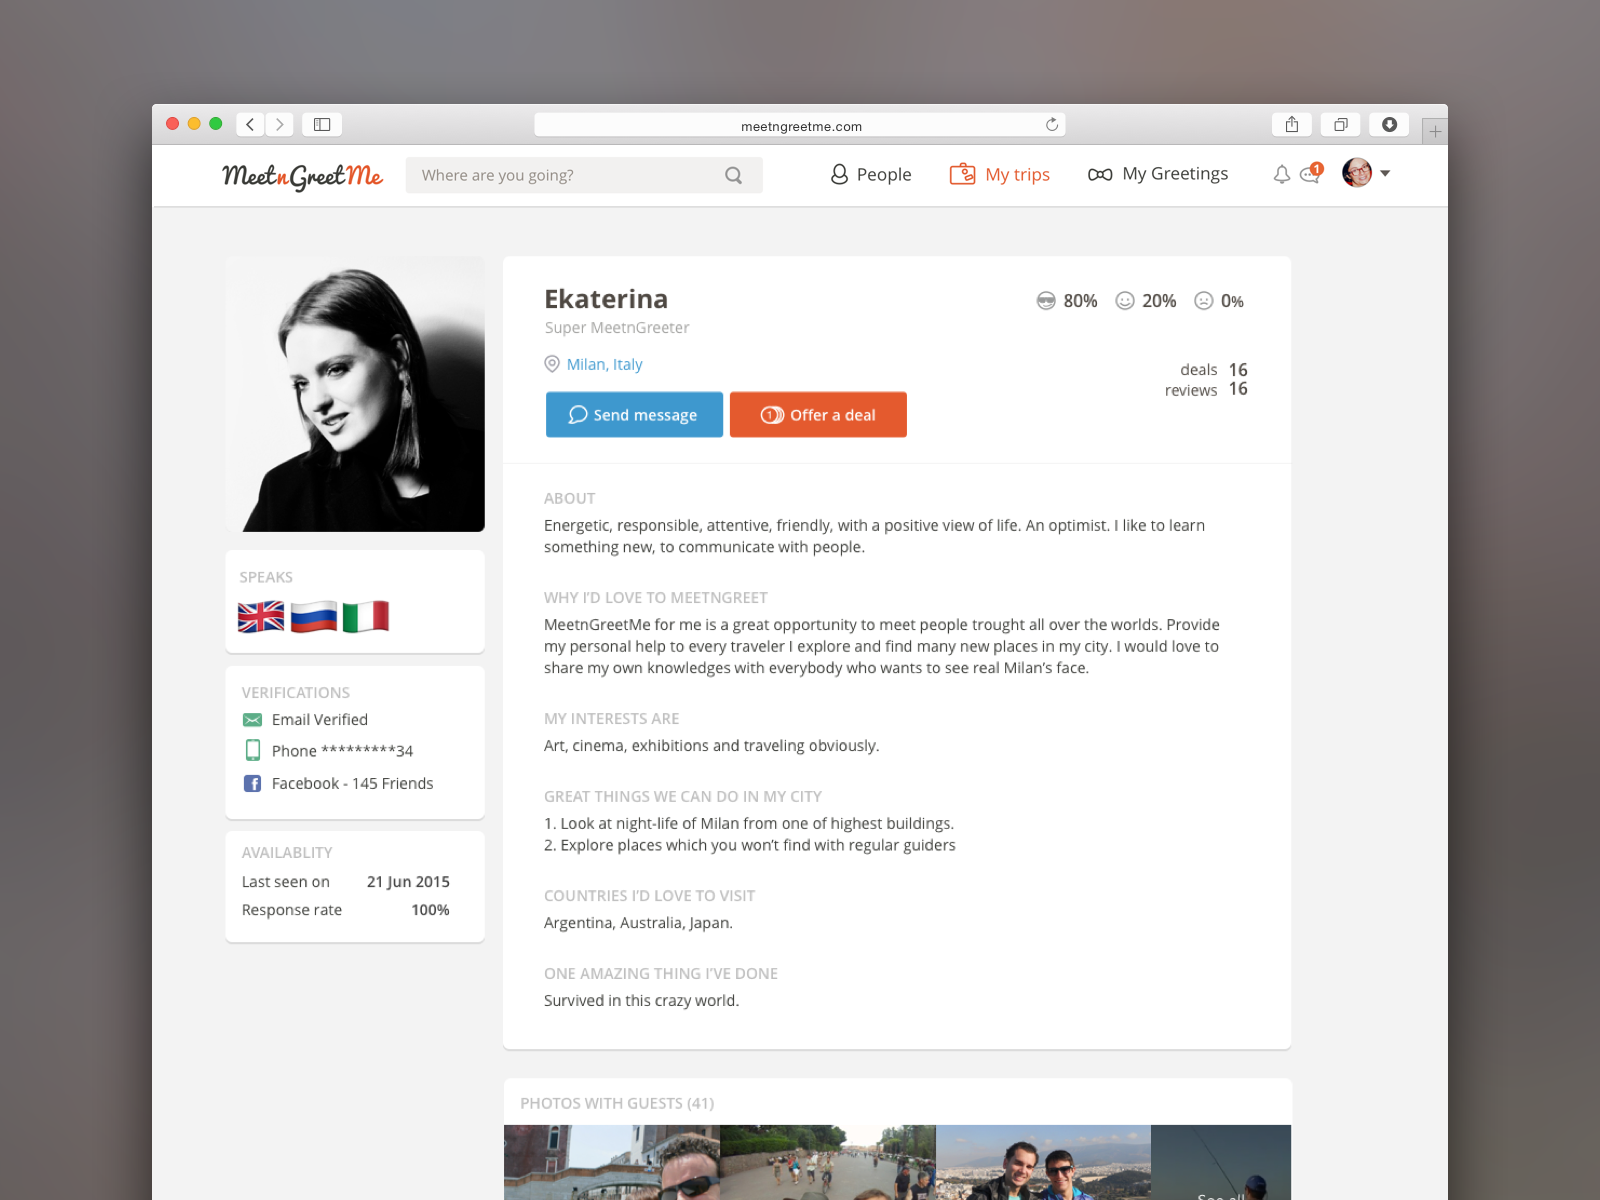Open notifications bell icon
Screen dimensions: 1600x1200
(x=1282, y=174)
